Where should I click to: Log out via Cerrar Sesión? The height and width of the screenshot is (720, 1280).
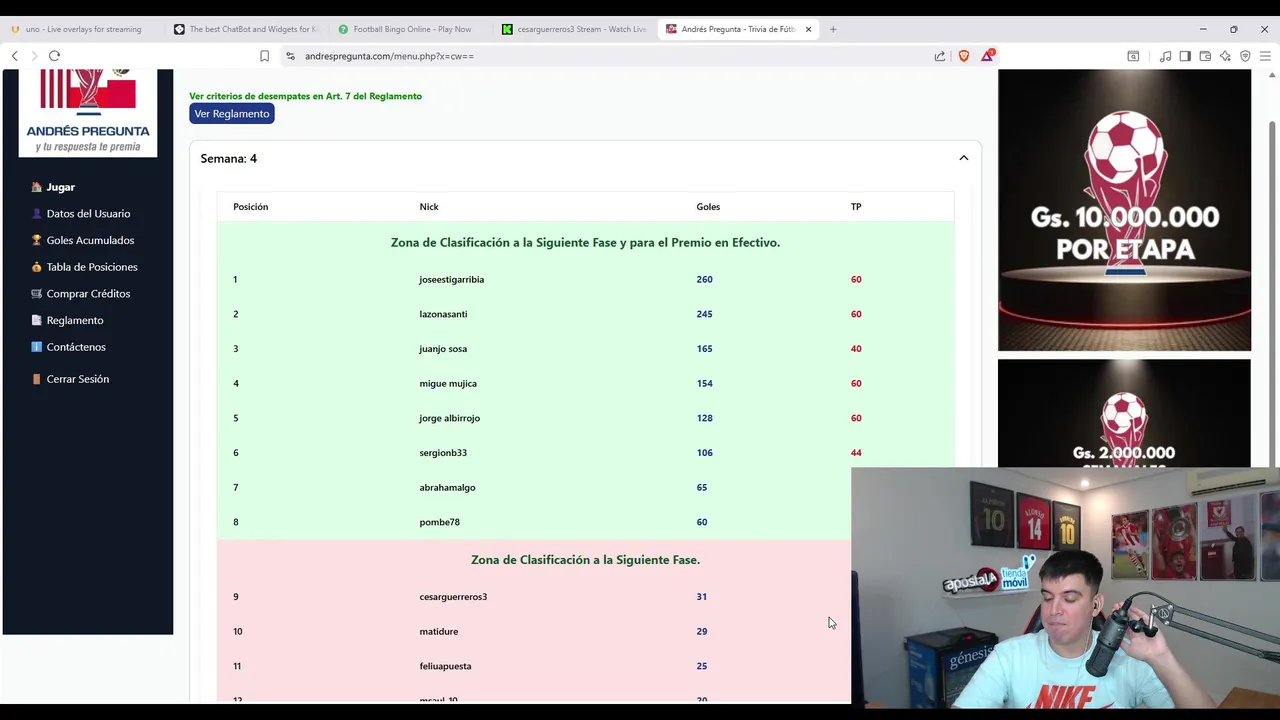[x=78, y=379]
